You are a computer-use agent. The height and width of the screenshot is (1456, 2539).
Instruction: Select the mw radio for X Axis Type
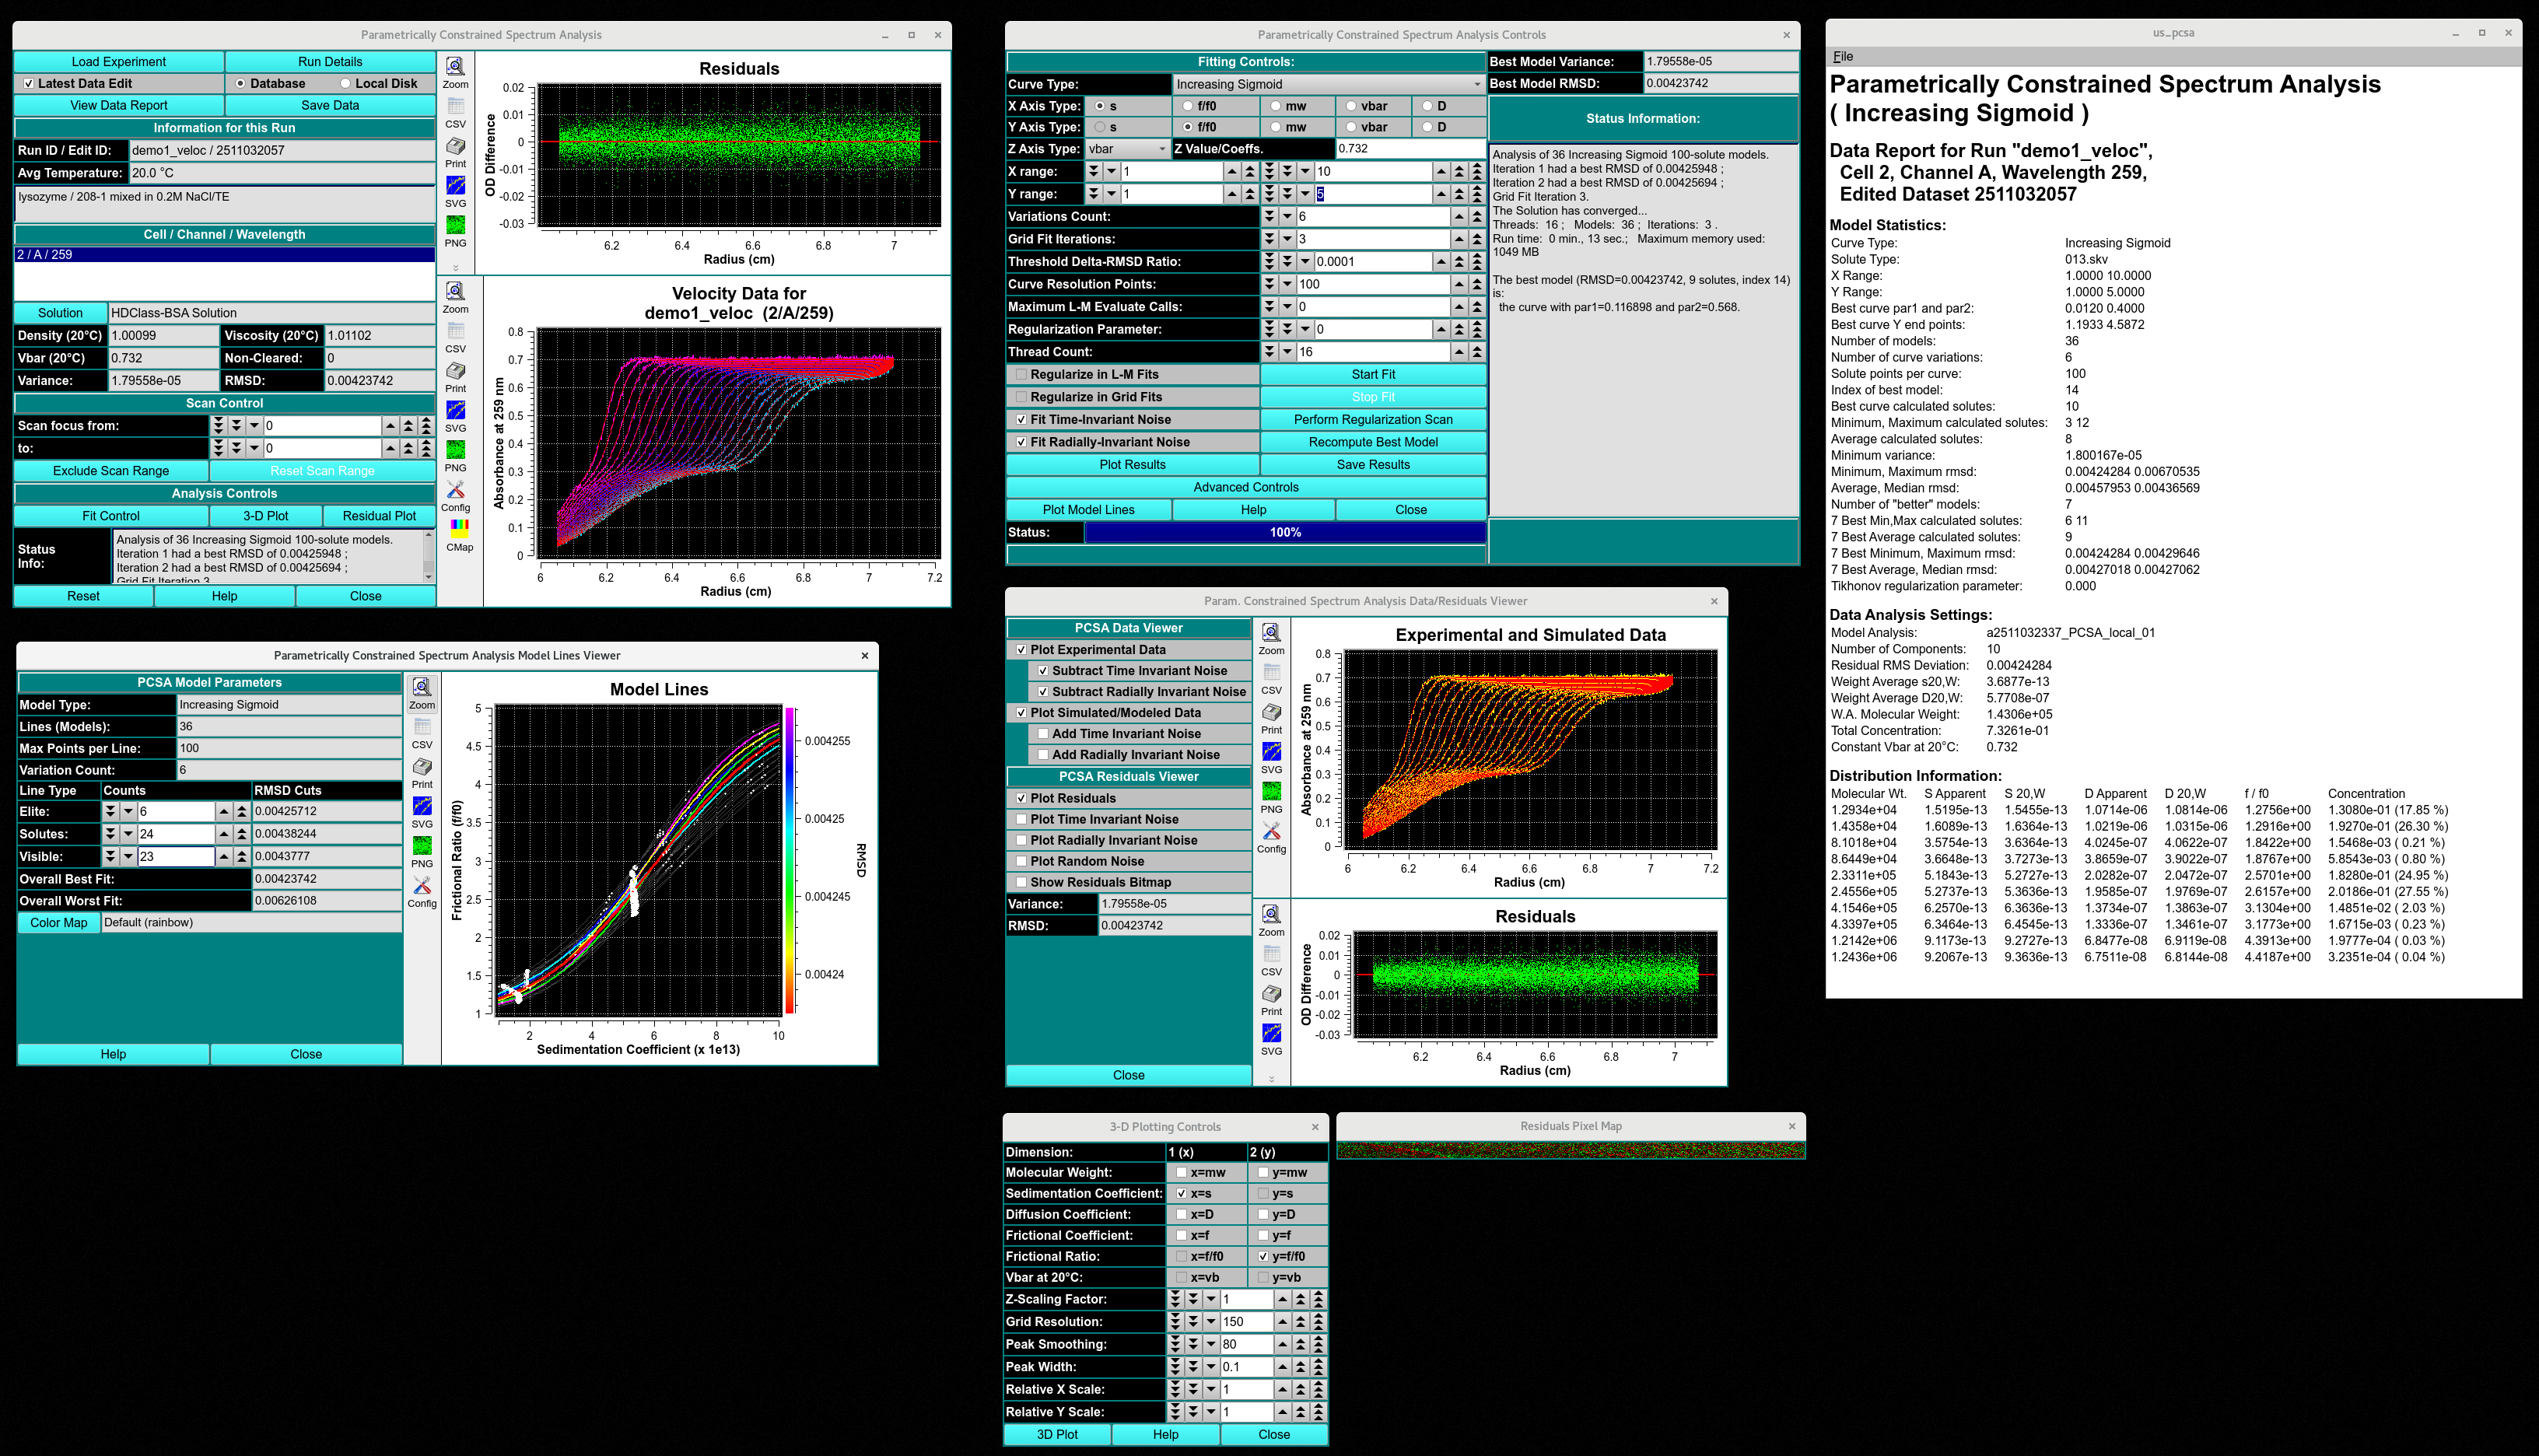pyautogui.click(x=1277, y=106)
